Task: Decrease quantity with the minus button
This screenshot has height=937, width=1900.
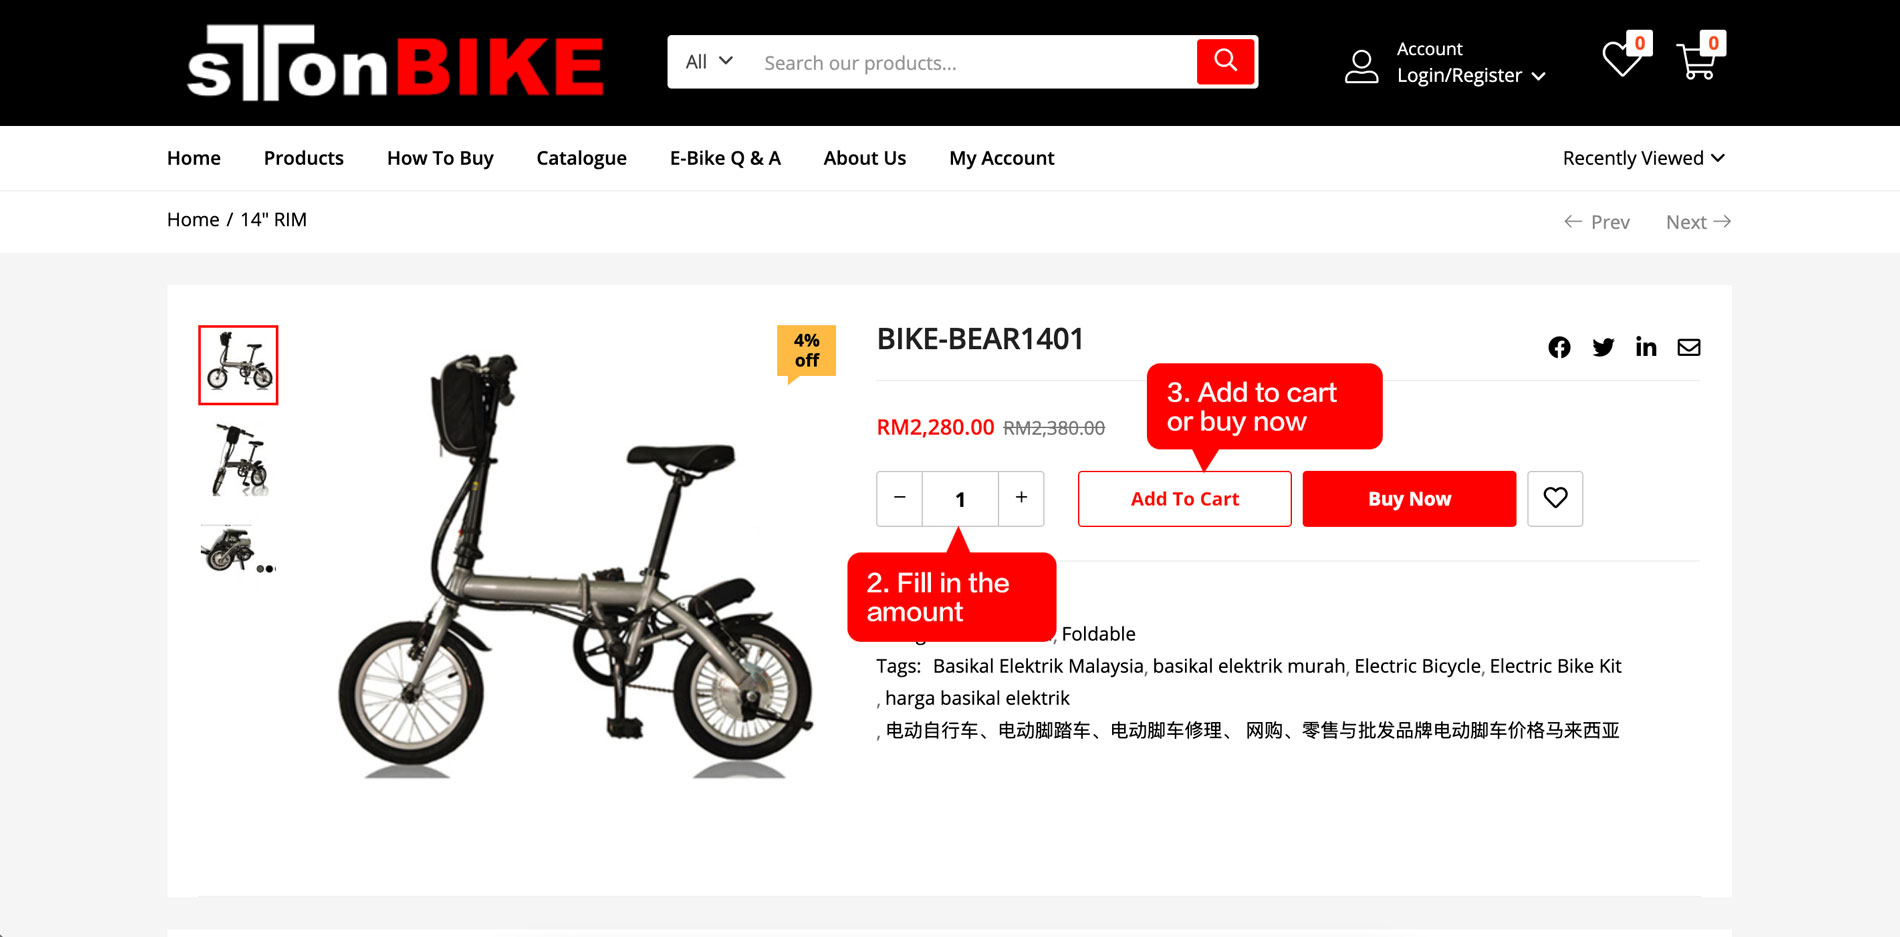Action: (900, 498)
